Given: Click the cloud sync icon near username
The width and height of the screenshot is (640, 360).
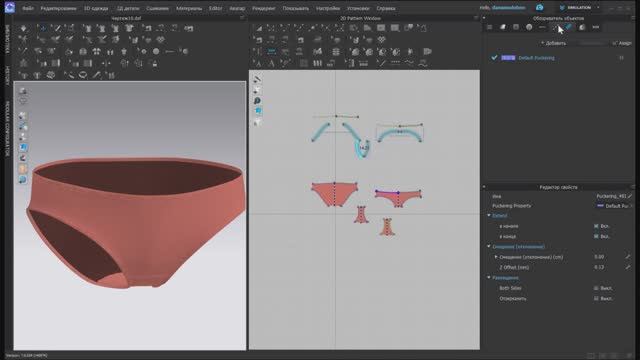Looking at the screenshot, I should pyautogui.click(x=540, y=7).
